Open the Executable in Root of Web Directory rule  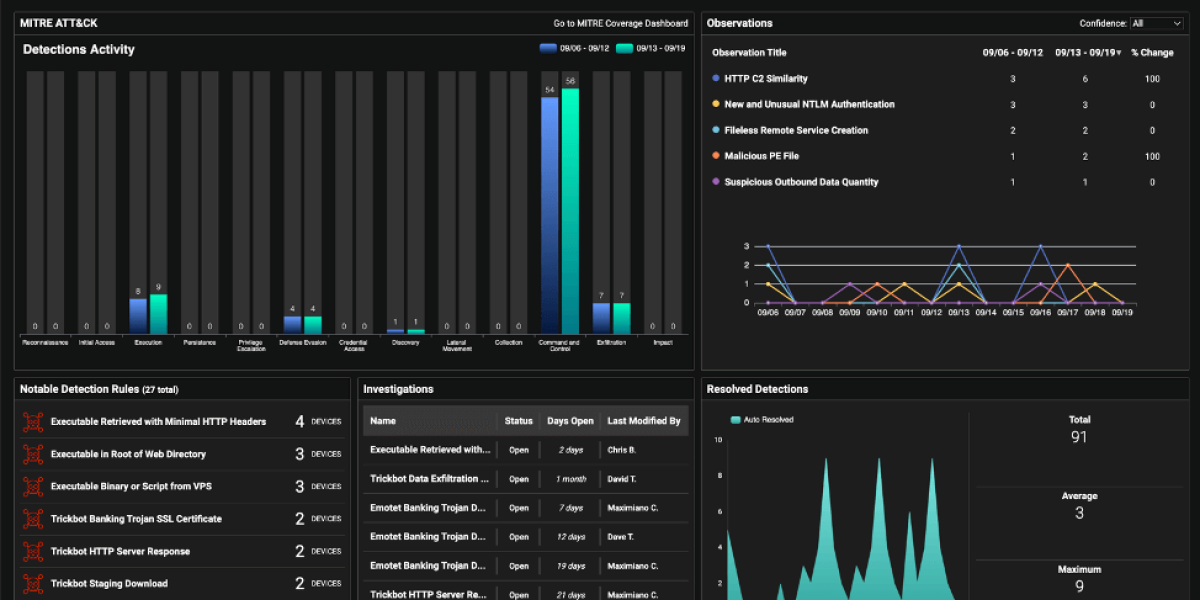click(x=128, y=454)
